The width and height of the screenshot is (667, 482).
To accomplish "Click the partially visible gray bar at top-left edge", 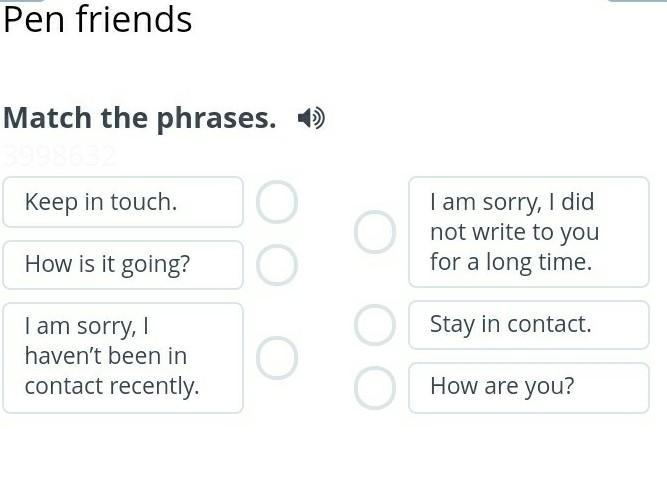I will 22,1.
